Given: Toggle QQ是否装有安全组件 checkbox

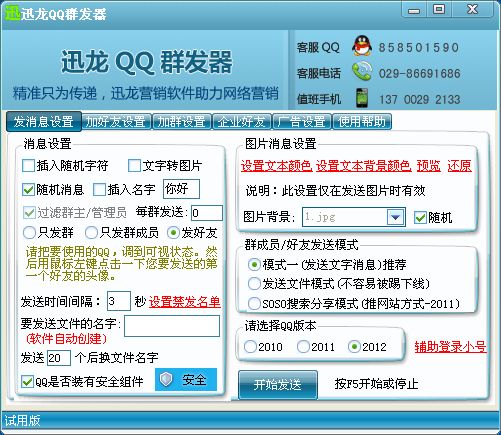Looking at the screenshot, I should [27, 381].
